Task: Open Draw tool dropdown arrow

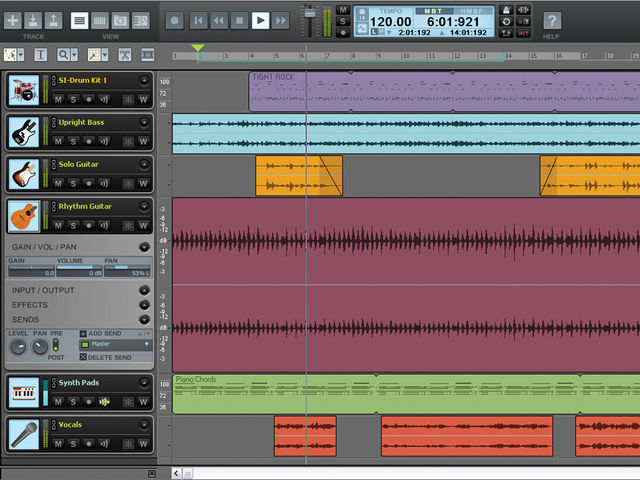Action: coord(105,54)
